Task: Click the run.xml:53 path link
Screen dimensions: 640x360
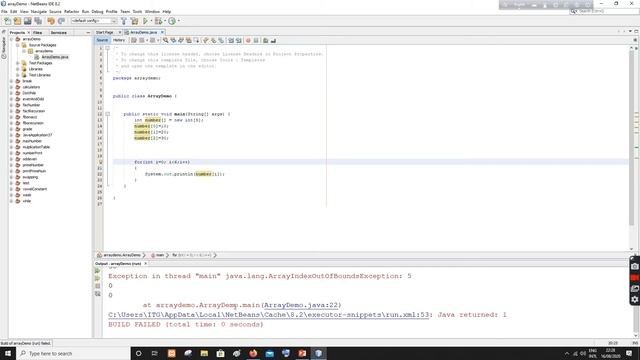Action: click(269, 315)
